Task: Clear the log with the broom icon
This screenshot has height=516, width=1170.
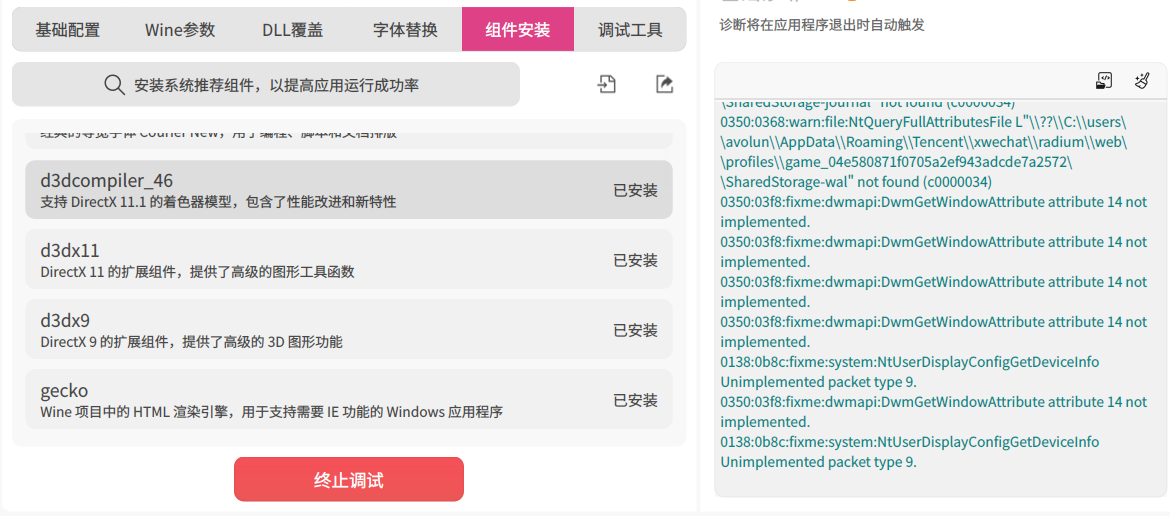Action: 1142,81
